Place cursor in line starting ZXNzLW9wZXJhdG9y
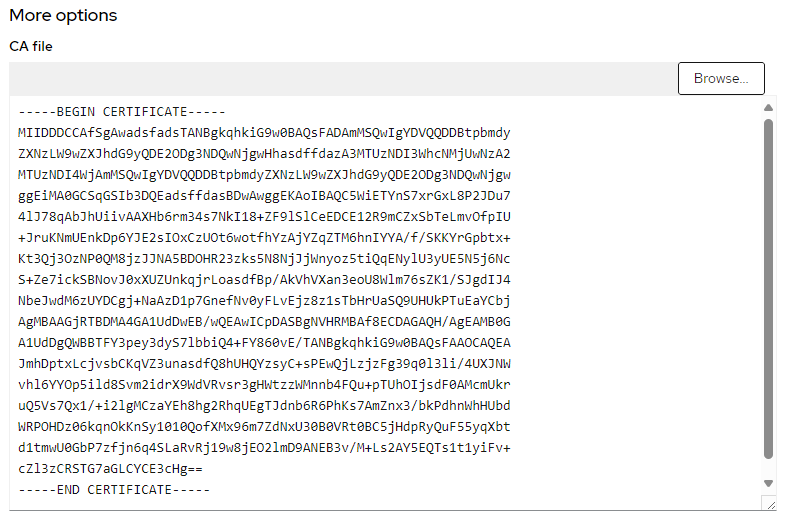786x518 pixels. (x=264, y=154)
